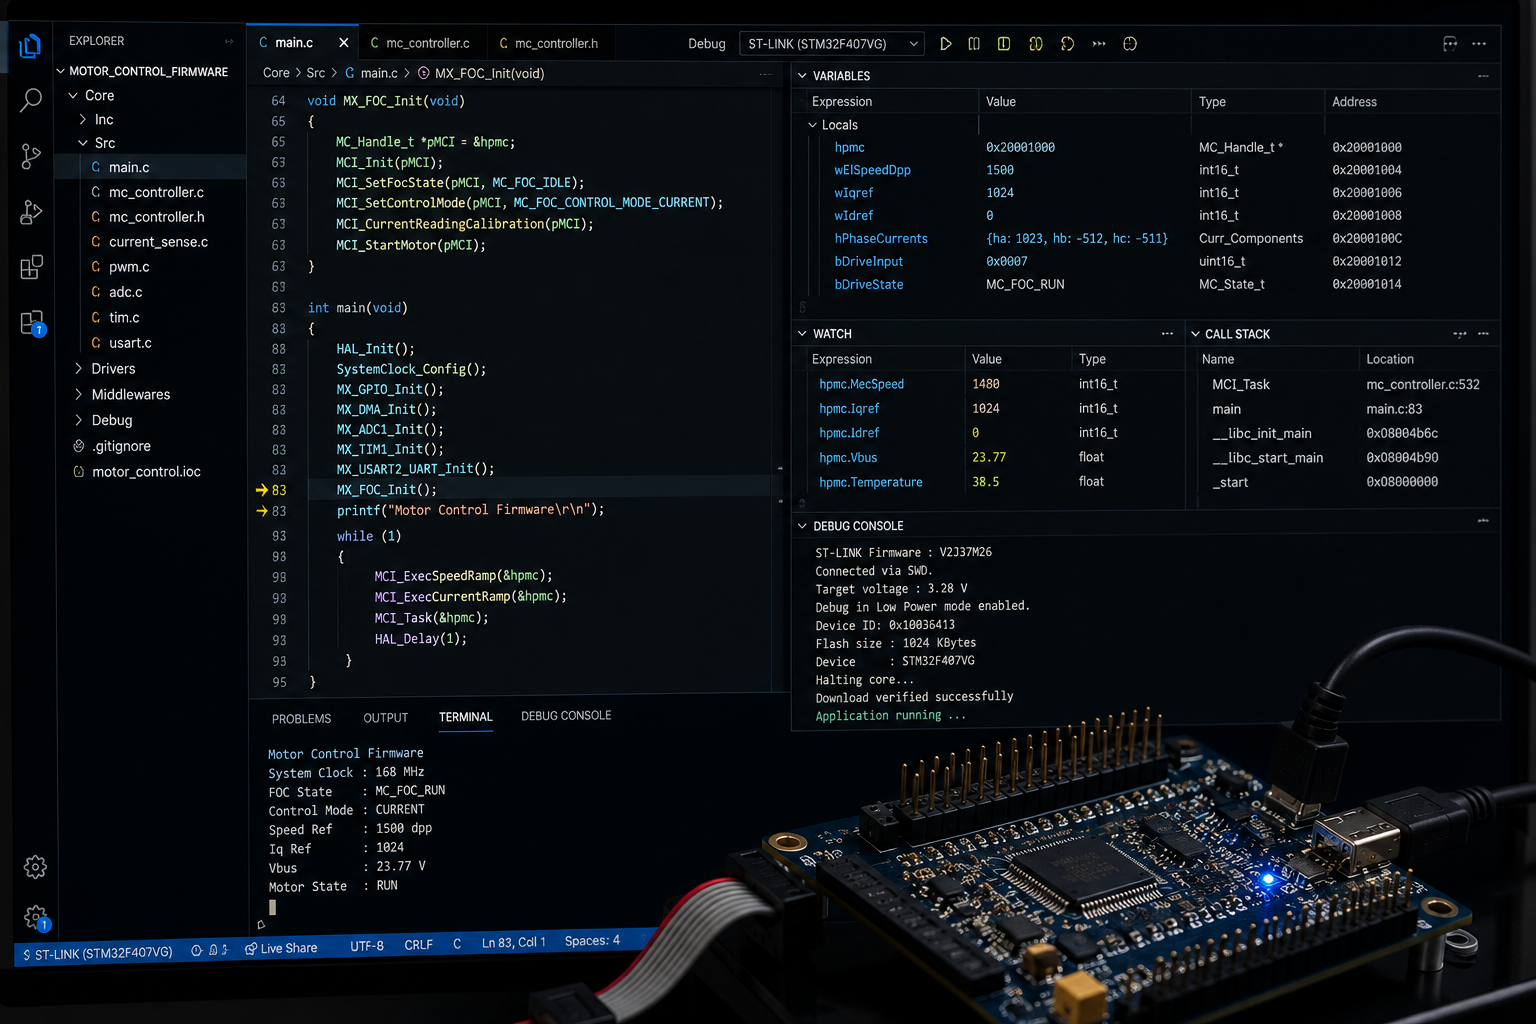Screen dimensions: 1536x1024
Task: Open the bottom DEBUG CONSOLE tab
Action: click(x=566, y=716)
